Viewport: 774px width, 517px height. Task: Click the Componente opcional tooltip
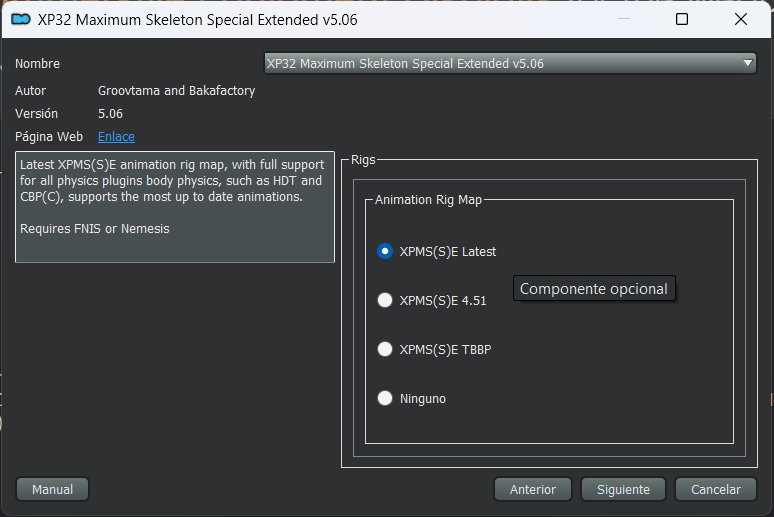pyautogui.click(x=594, y=289)
